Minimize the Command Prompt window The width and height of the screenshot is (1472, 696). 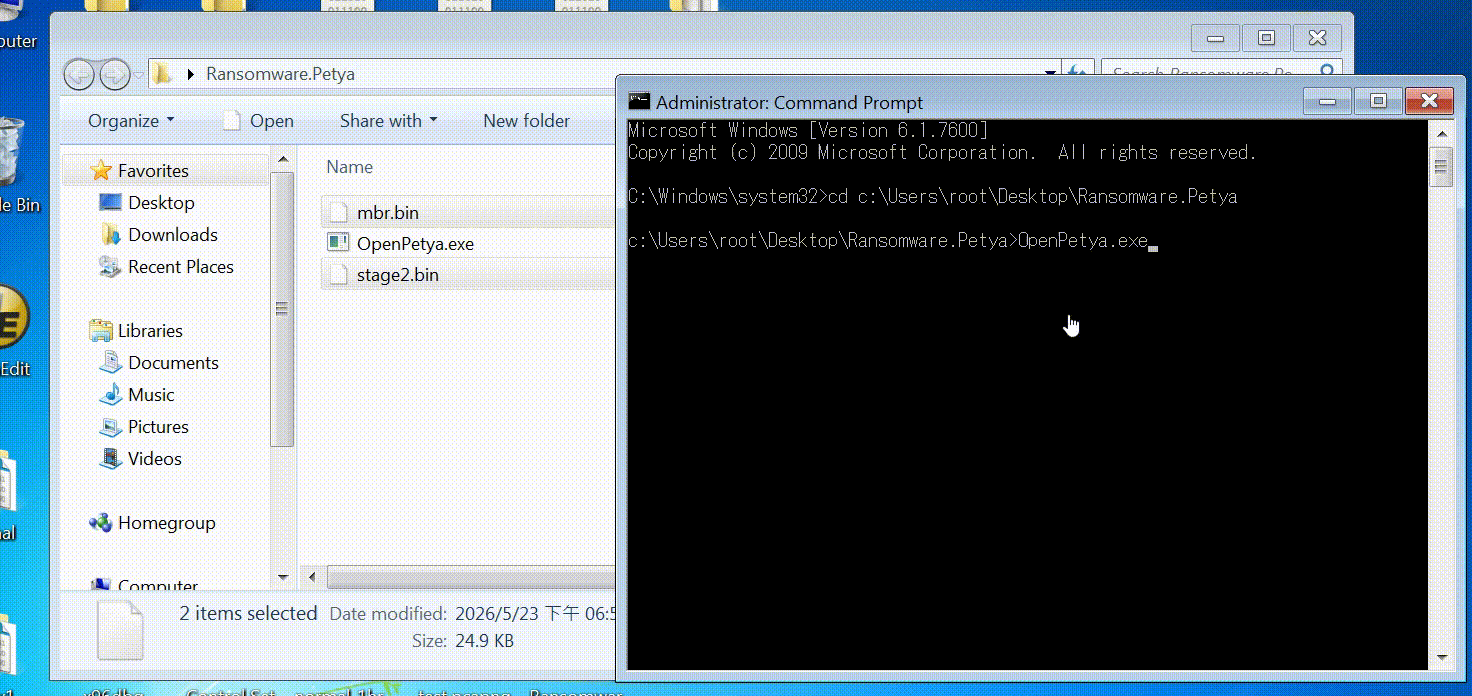tap(1328, 101)
